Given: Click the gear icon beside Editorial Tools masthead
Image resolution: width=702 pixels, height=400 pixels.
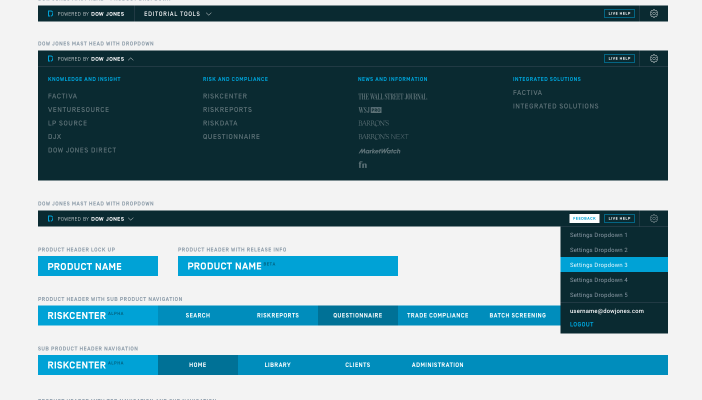Looking at the screenshot, I should (x=654, y=14).
